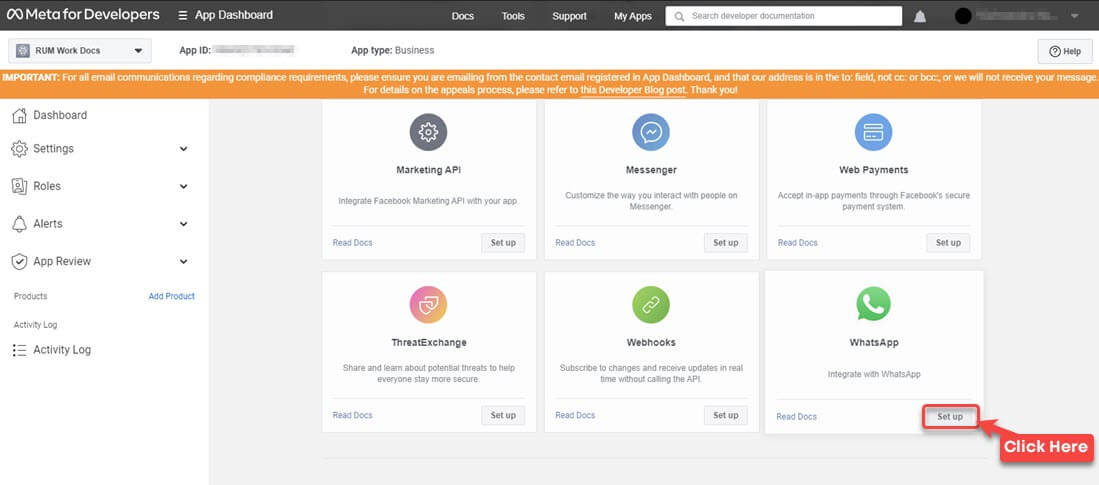
Task: Expand the App Review chevron in sidebar
Action: (x=184, y=261)
